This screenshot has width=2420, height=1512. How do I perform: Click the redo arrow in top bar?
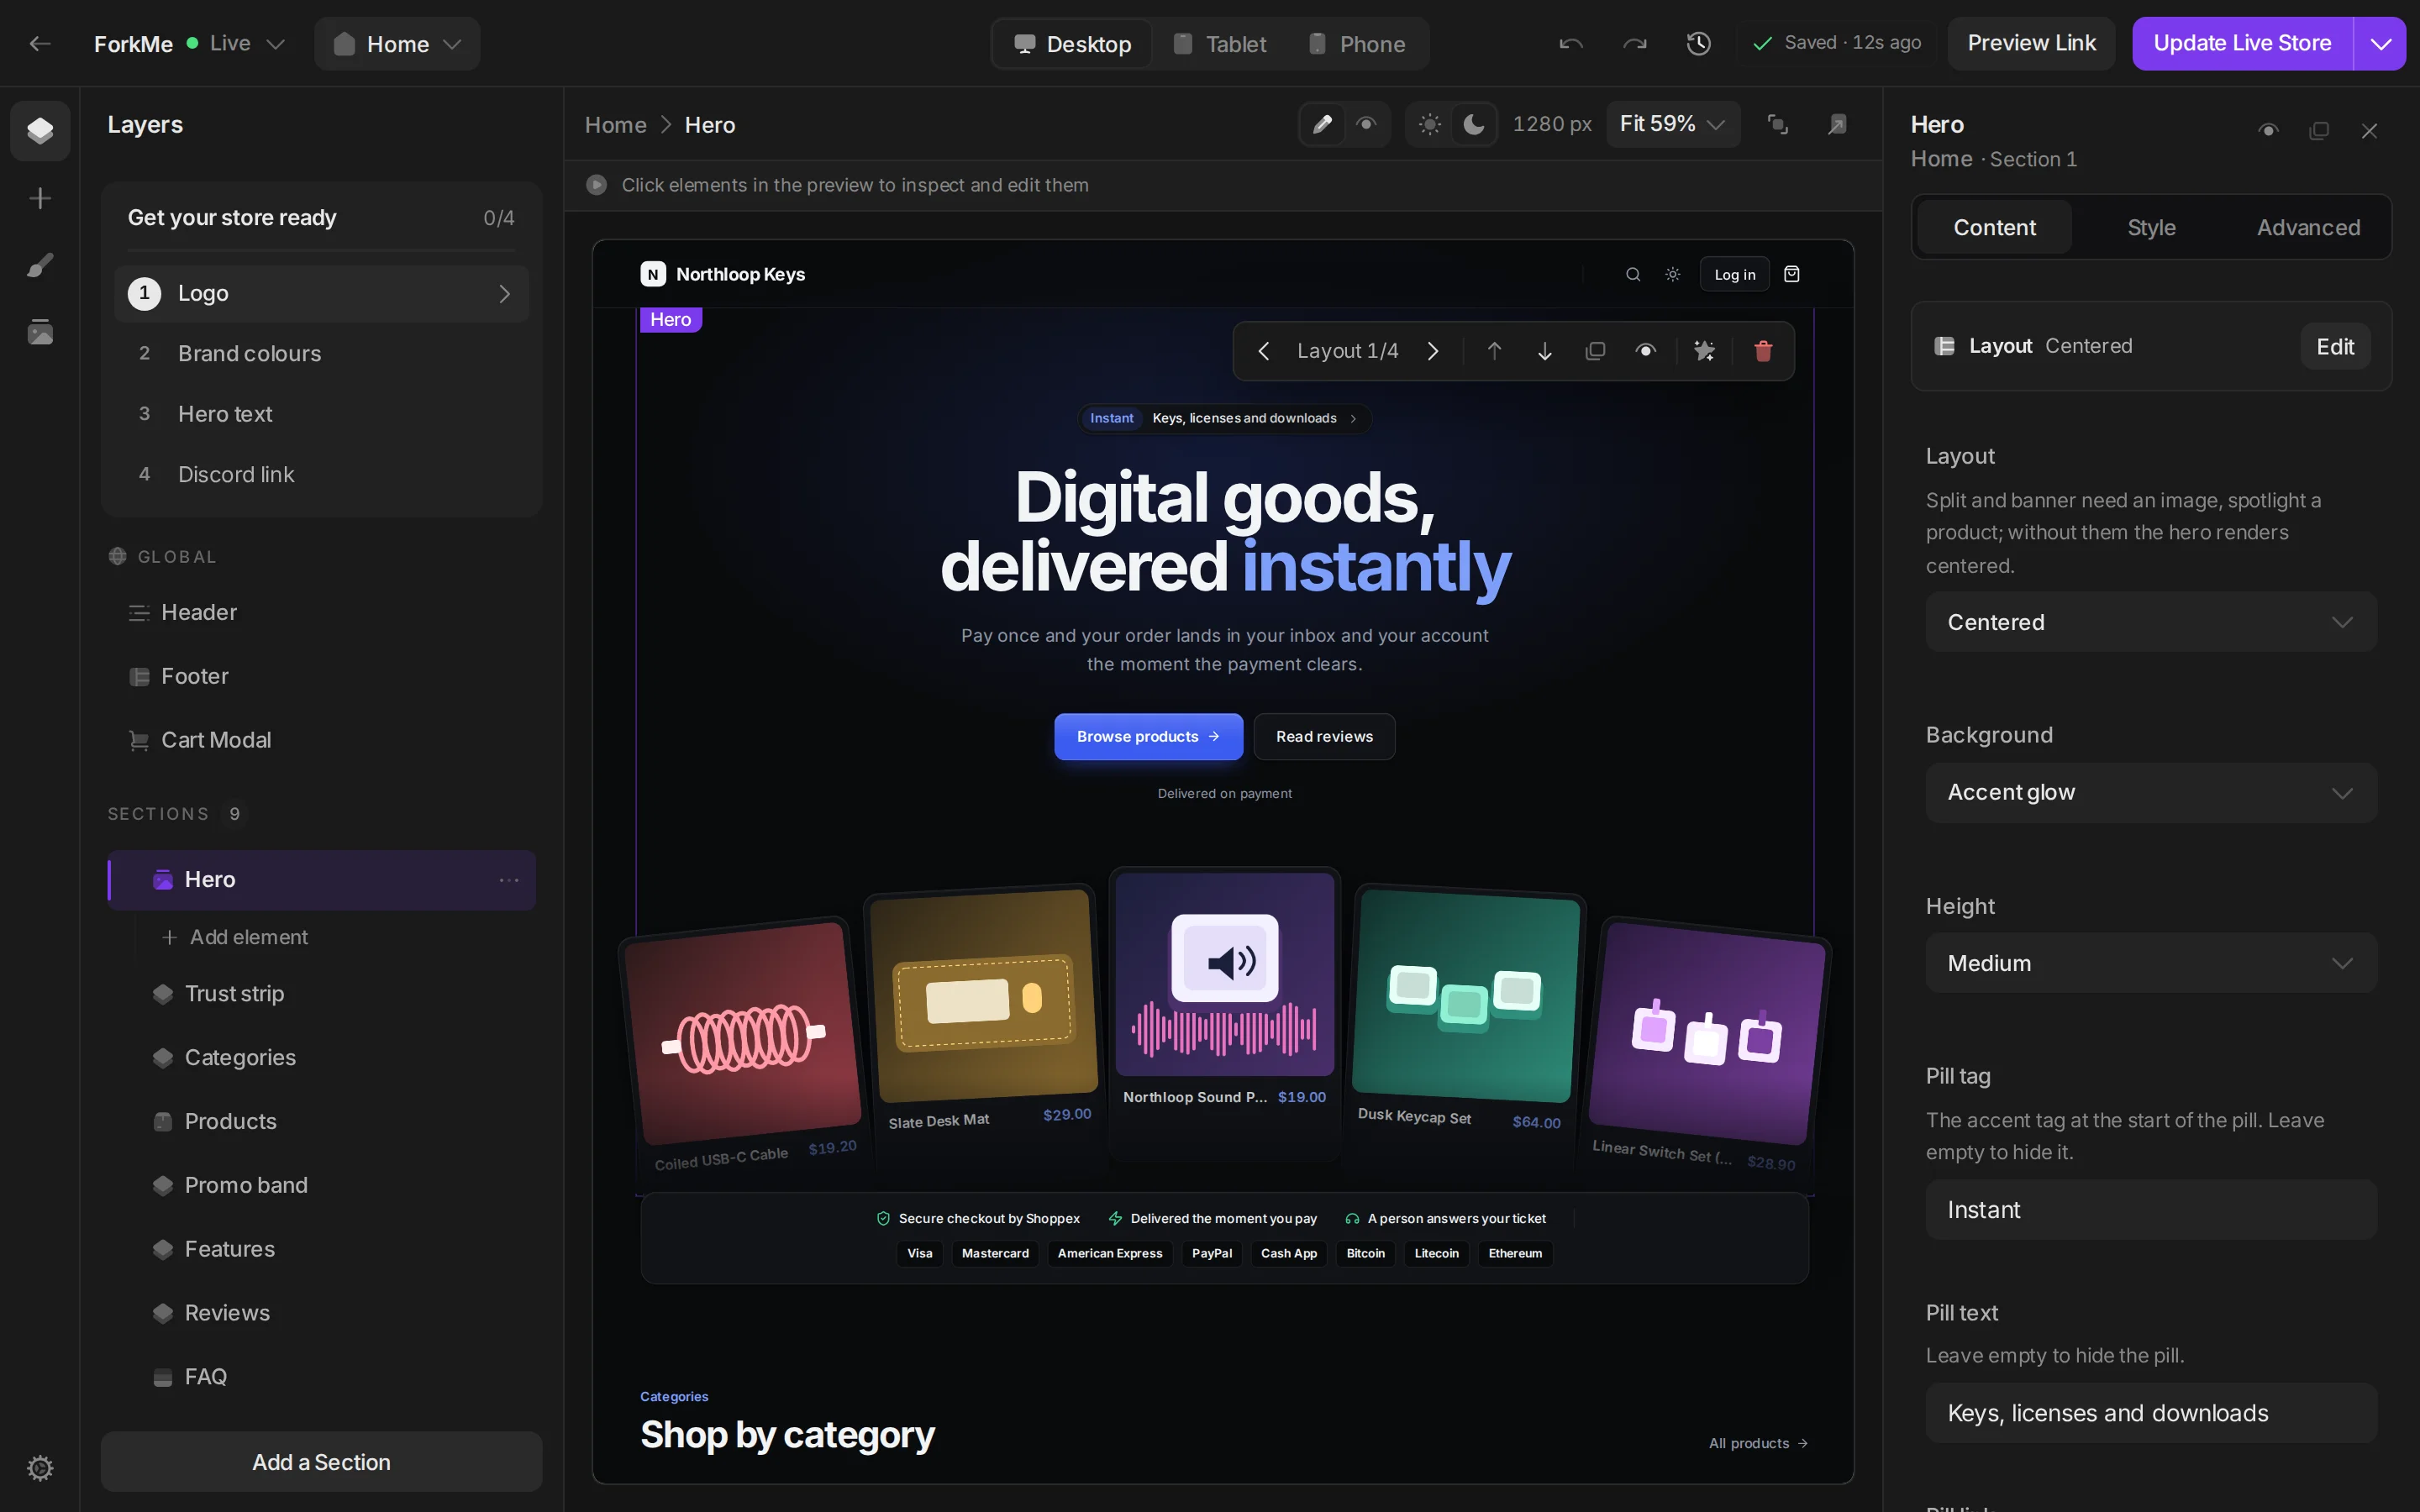(1635, 43)
